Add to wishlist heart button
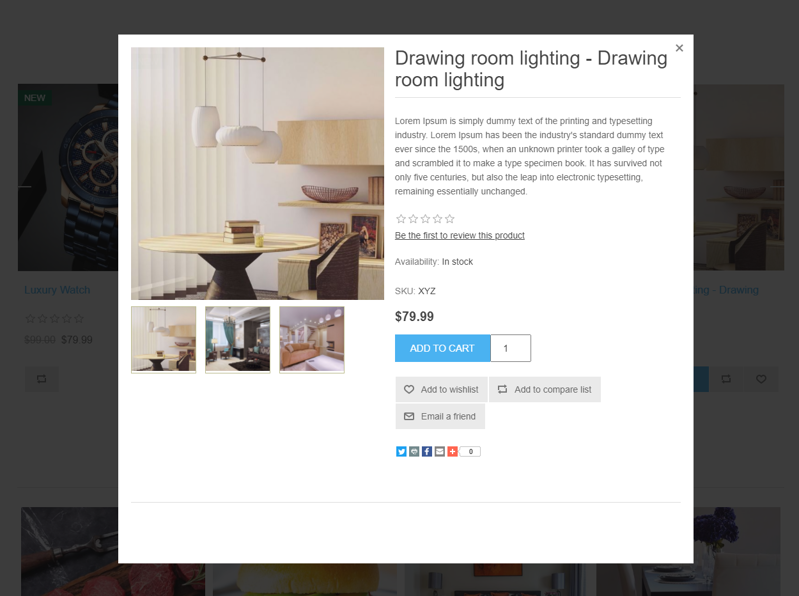 [x=441, y=389]
